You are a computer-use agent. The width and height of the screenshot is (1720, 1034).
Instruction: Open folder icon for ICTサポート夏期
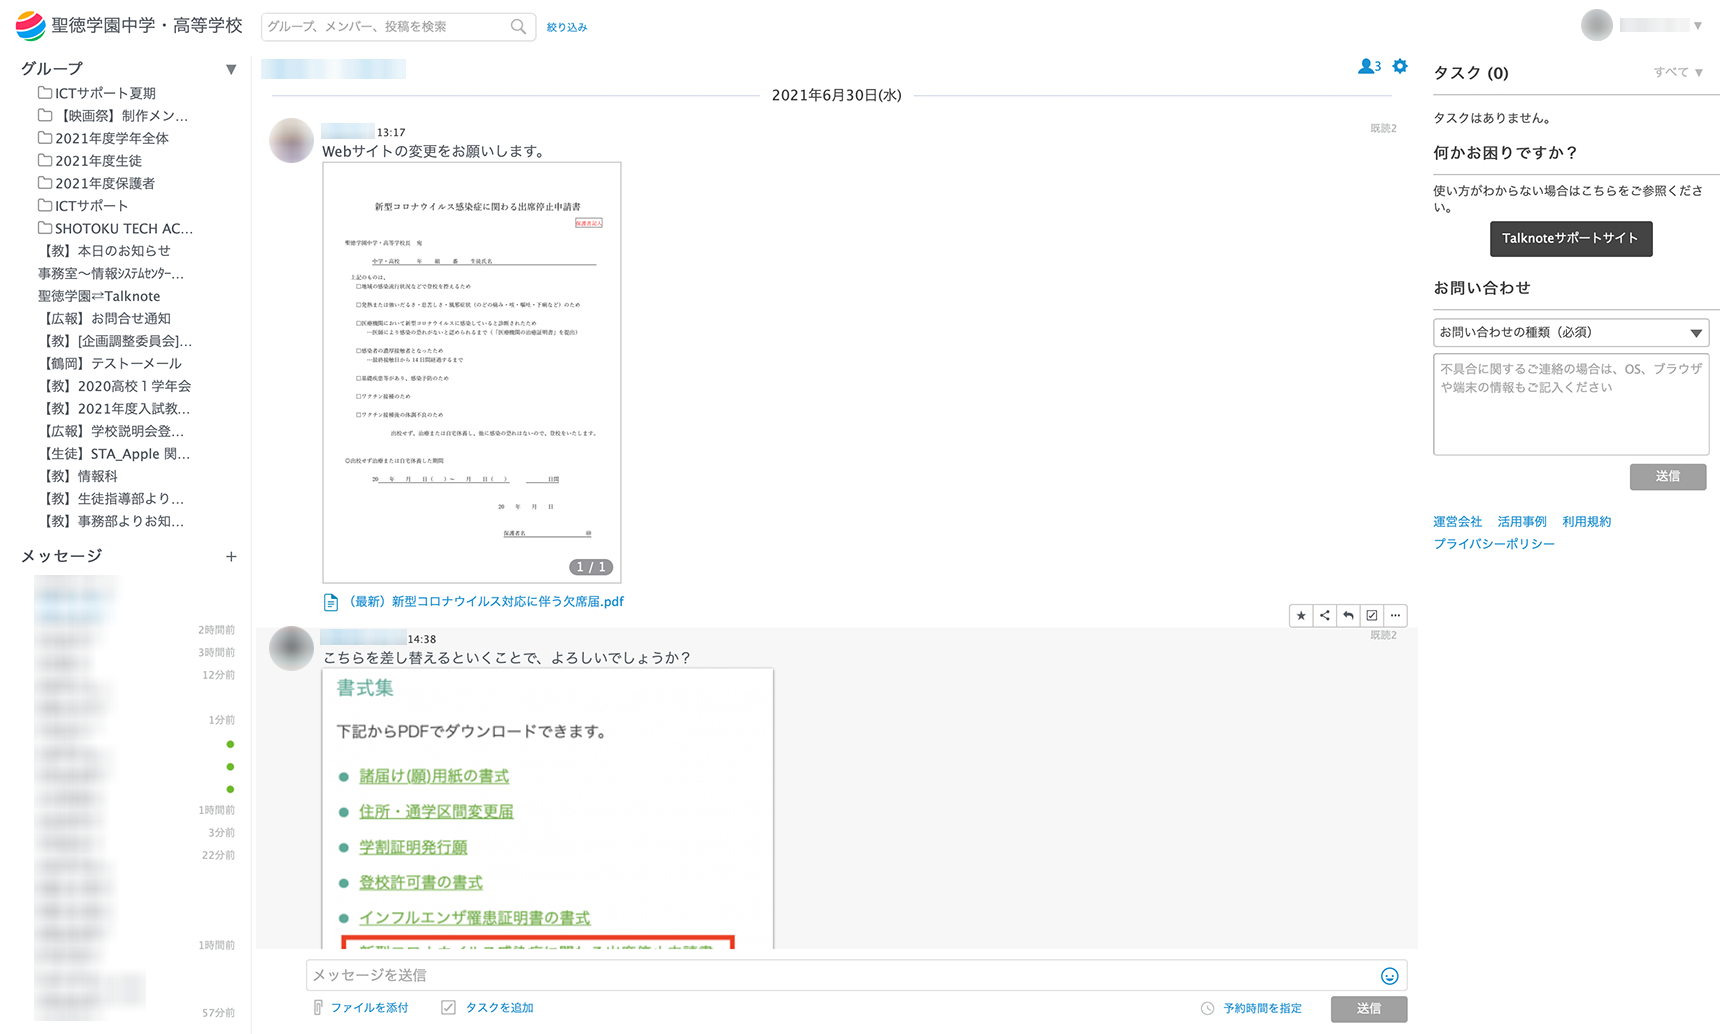pos(45,92)
